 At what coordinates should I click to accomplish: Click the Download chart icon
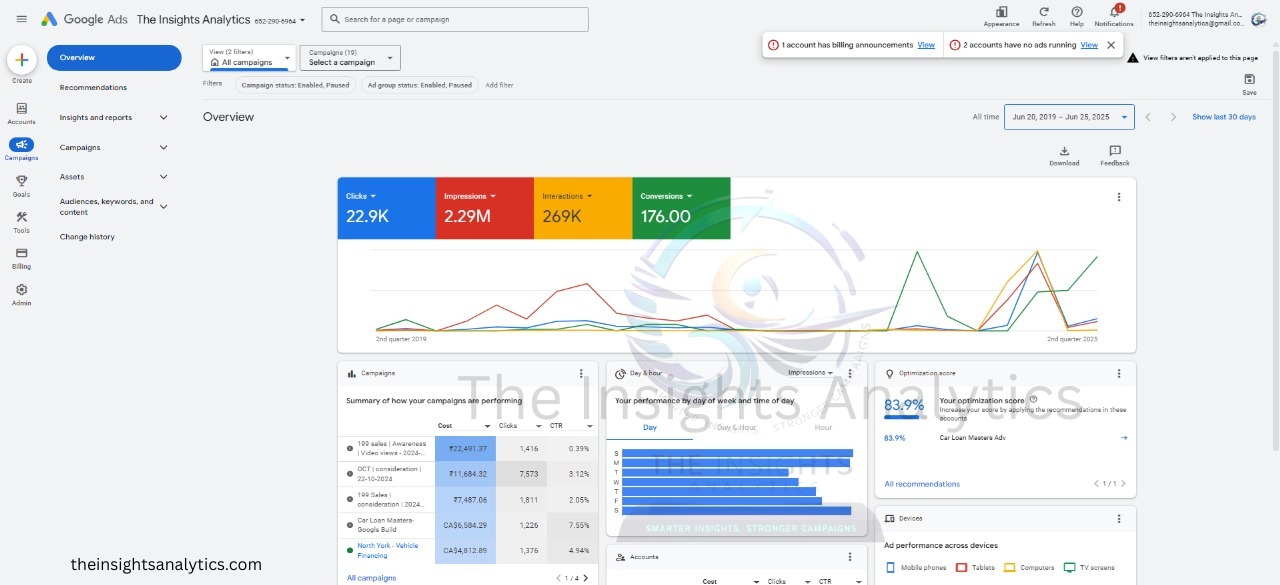pyautogui.click(x=1064, y=151)
